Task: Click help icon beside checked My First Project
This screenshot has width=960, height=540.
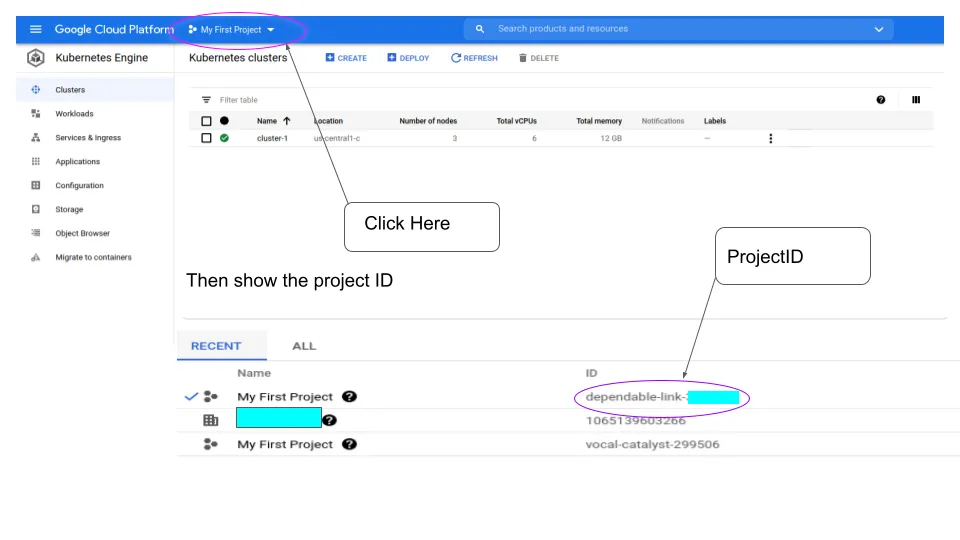Action: pyautogui.click(x=349, y=396)
